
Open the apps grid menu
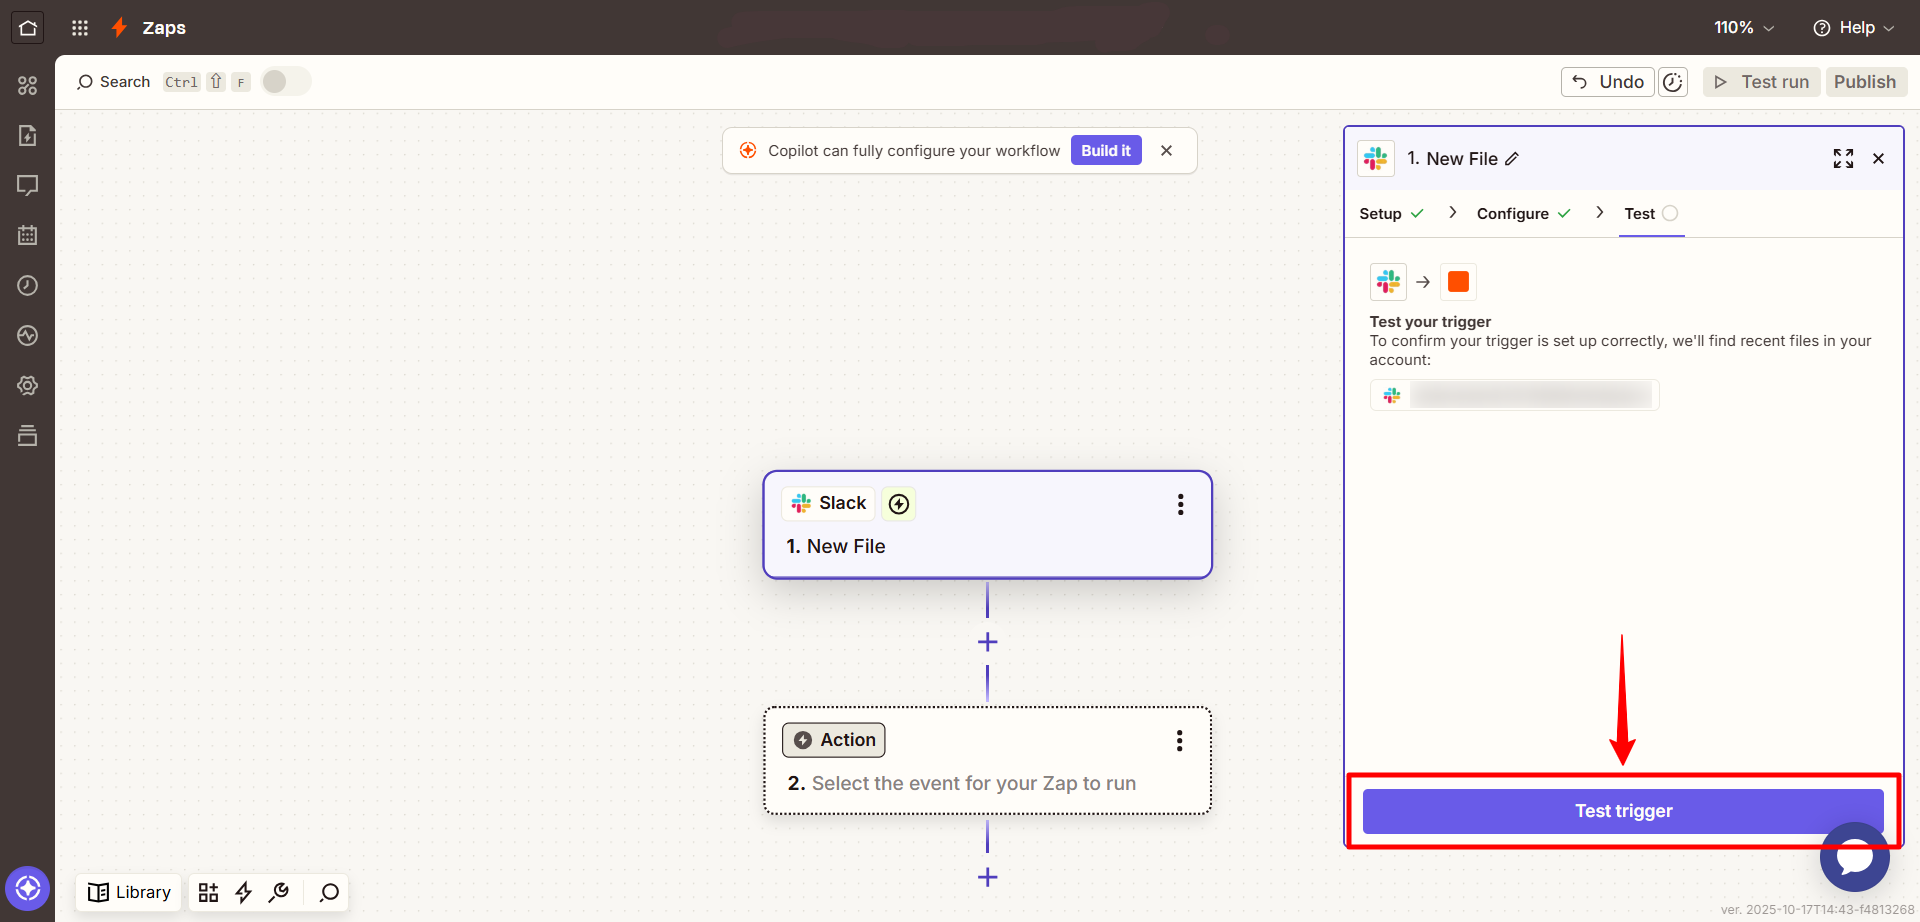80,28
